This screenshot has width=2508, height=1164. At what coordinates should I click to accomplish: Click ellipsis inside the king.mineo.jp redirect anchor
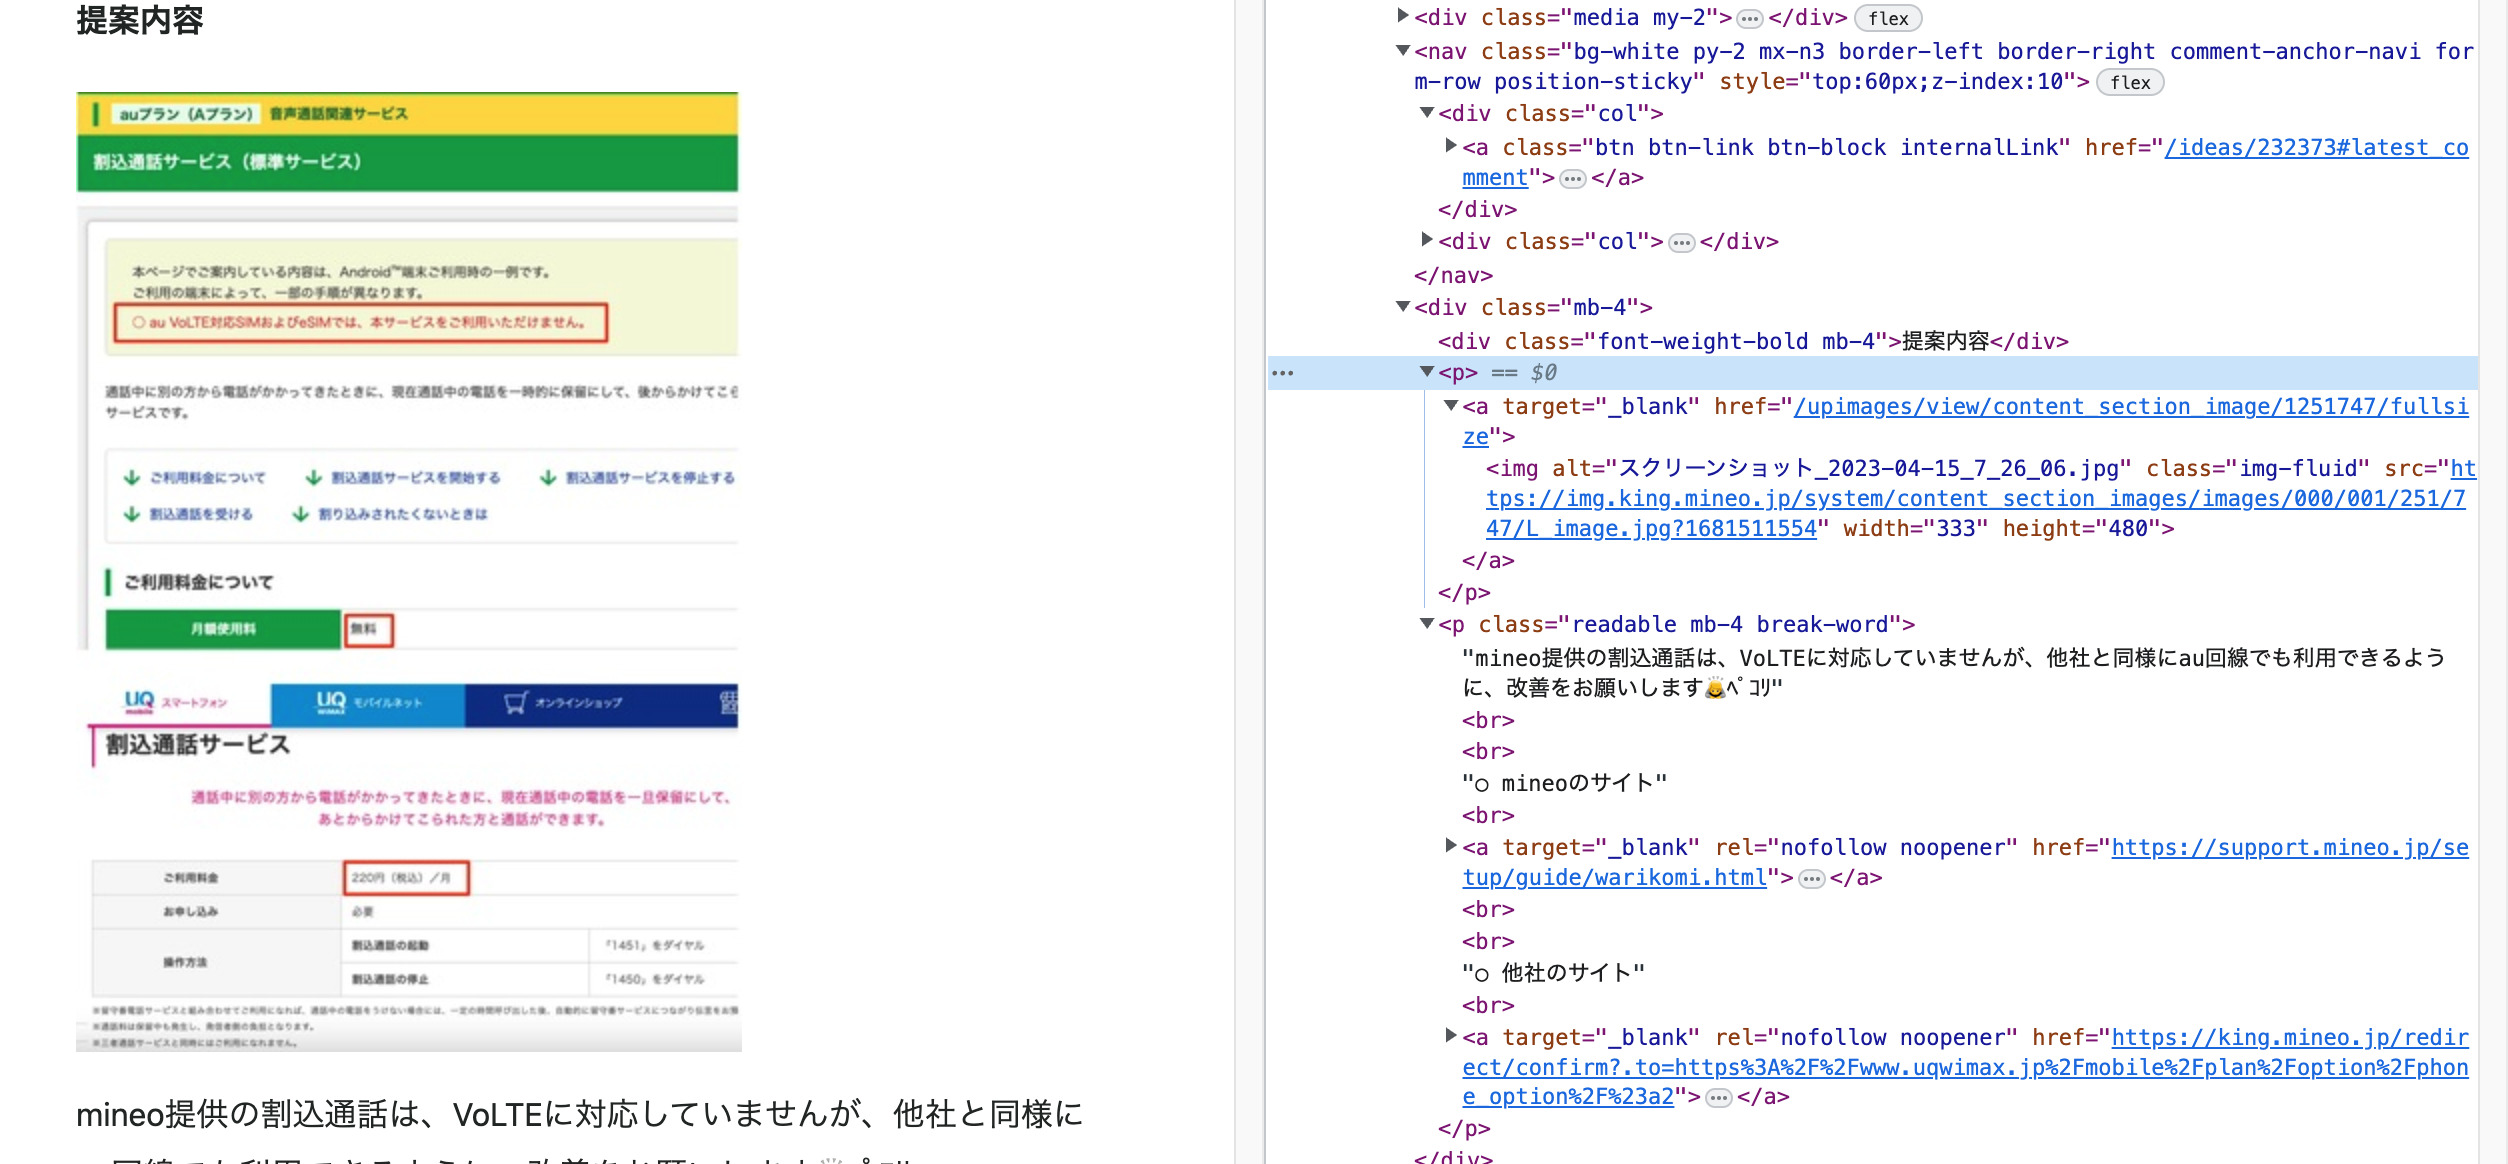[x=1718, y=1098]
